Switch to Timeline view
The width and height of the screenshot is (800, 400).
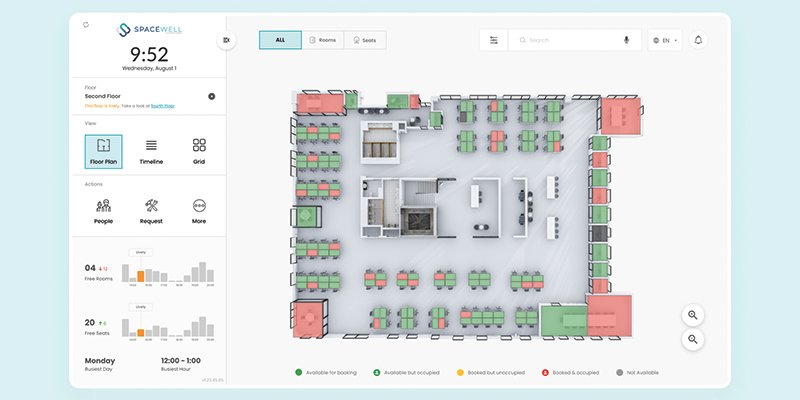tap(151, 152)
